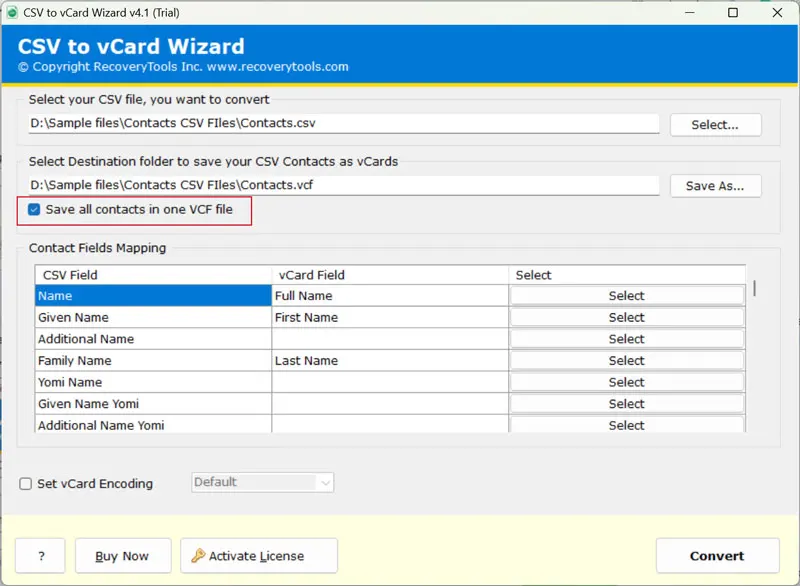Maximize the wizard window

point(733,13)
